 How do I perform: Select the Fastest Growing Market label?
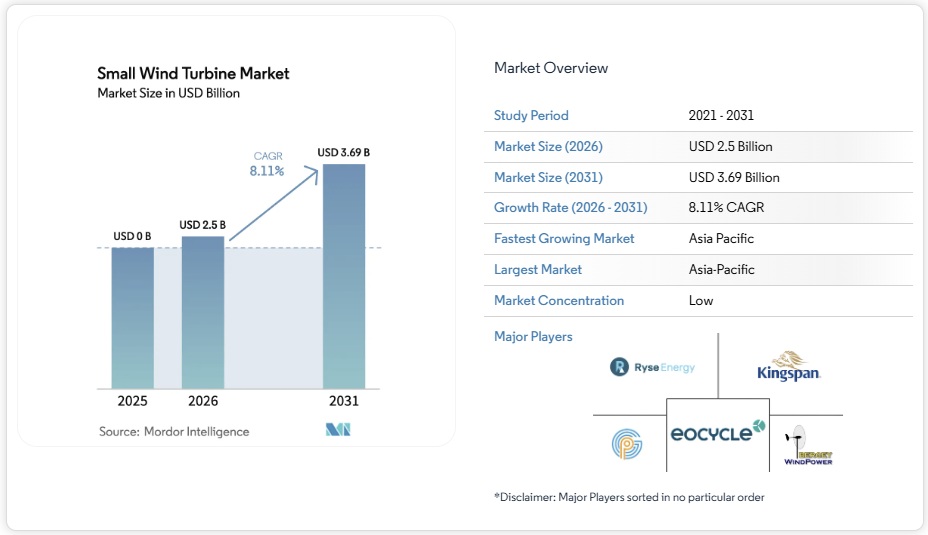(x=564, y=239)
